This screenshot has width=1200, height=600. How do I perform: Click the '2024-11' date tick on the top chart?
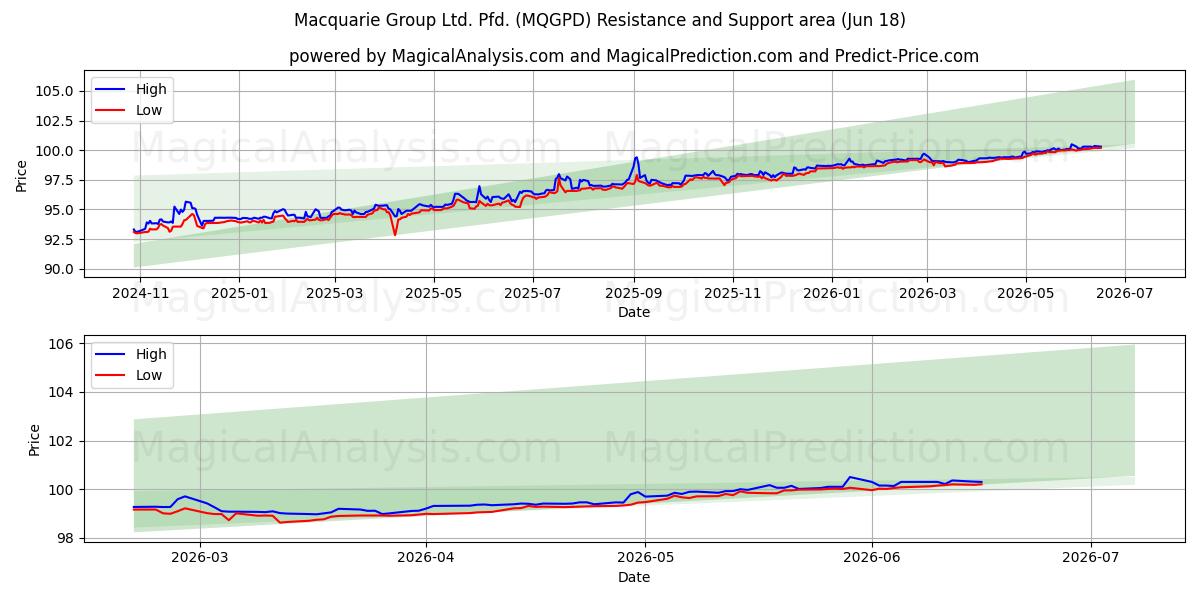tap(140, 294)
